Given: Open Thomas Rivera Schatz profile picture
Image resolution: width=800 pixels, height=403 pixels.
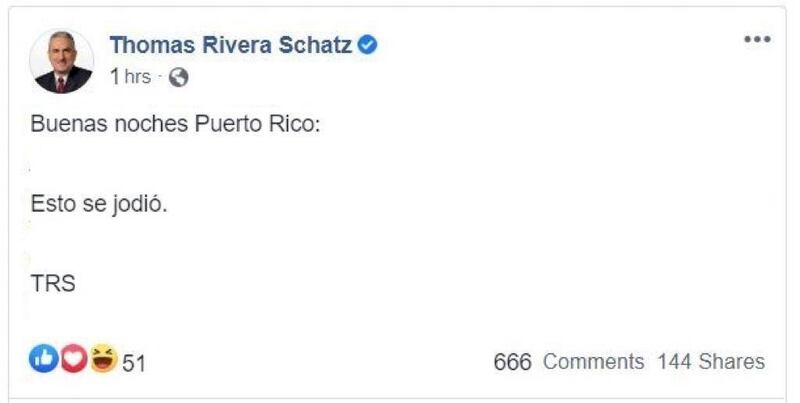Looking at the screenshot, I should pyautogui.click(x=62, y=61).
